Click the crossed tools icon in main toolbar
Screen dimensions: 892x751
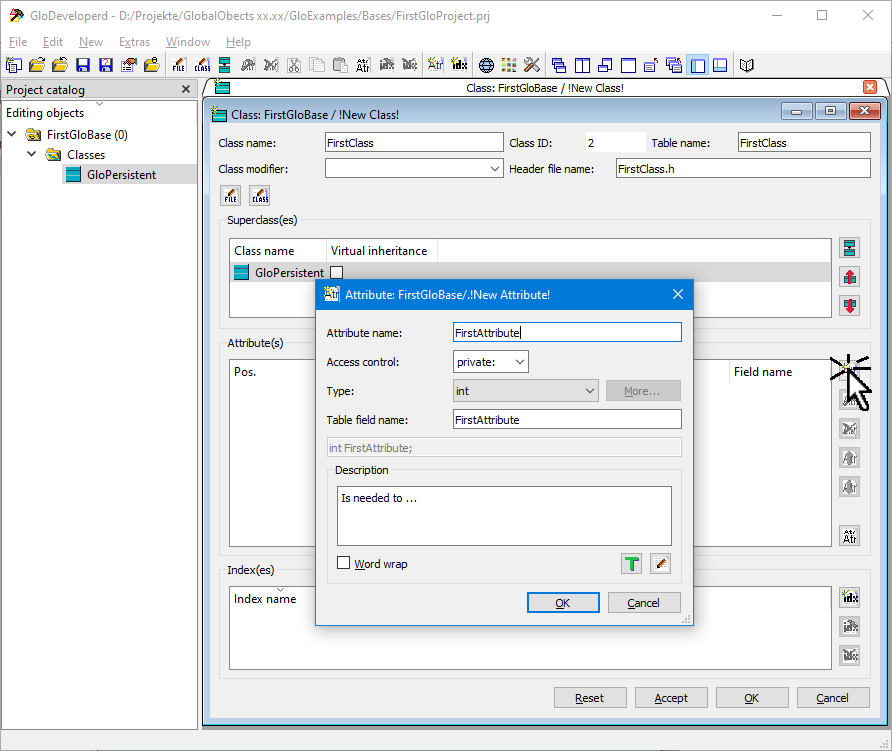tap(532, 65)
